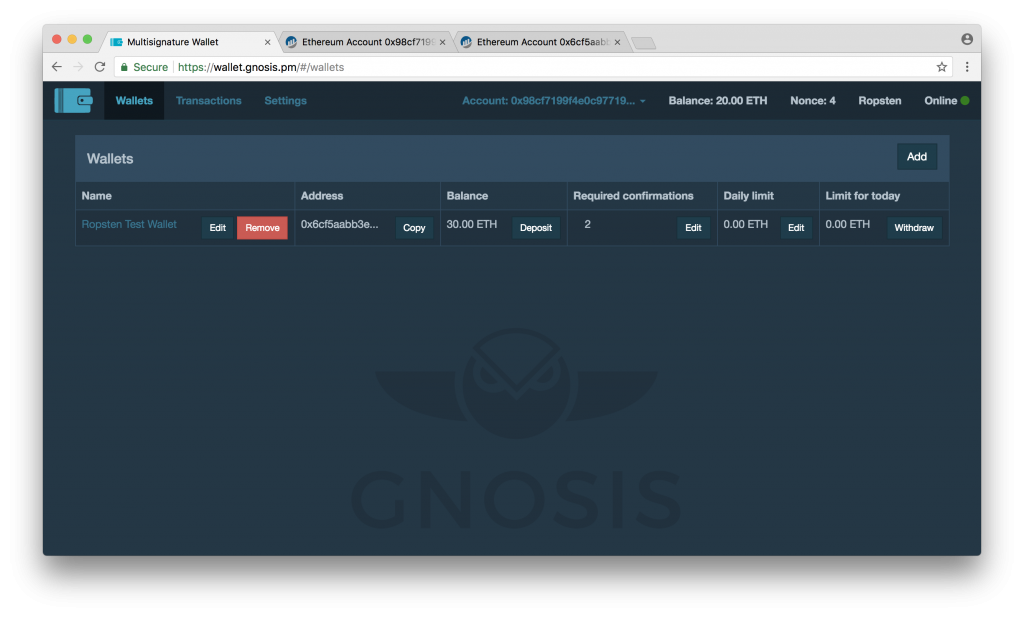Add a new wallet with Add button
Screen dimensions: 1024x617
point(917,157)
